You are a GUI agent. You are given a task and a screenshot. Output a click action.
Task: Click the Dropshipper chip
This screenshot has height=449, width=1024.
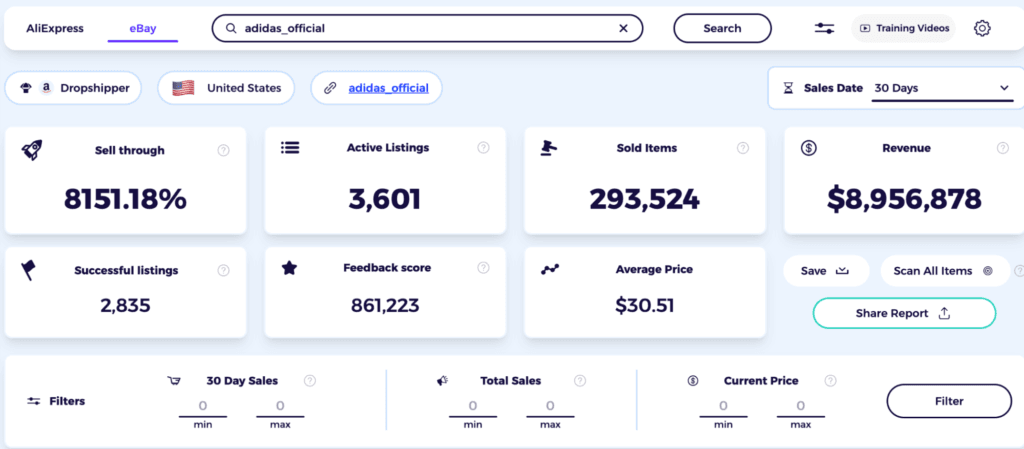pyautogui.click(x=73, y=88)
